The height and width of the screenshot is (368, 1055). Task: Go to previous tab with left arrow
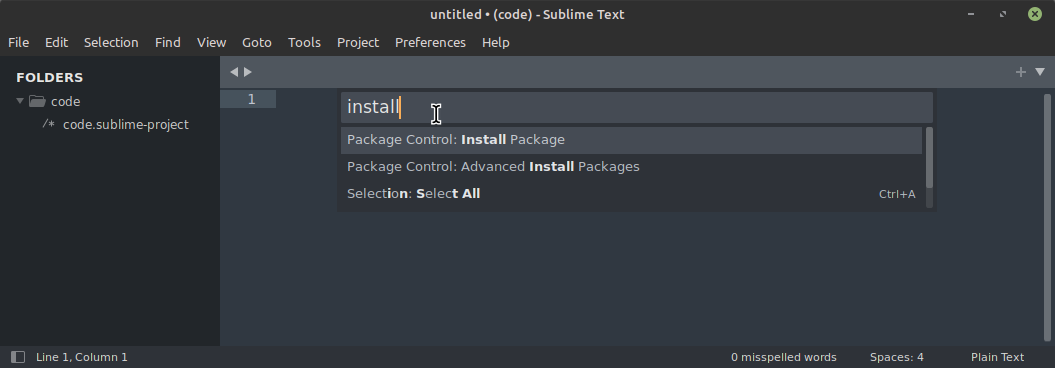[233, 72]
